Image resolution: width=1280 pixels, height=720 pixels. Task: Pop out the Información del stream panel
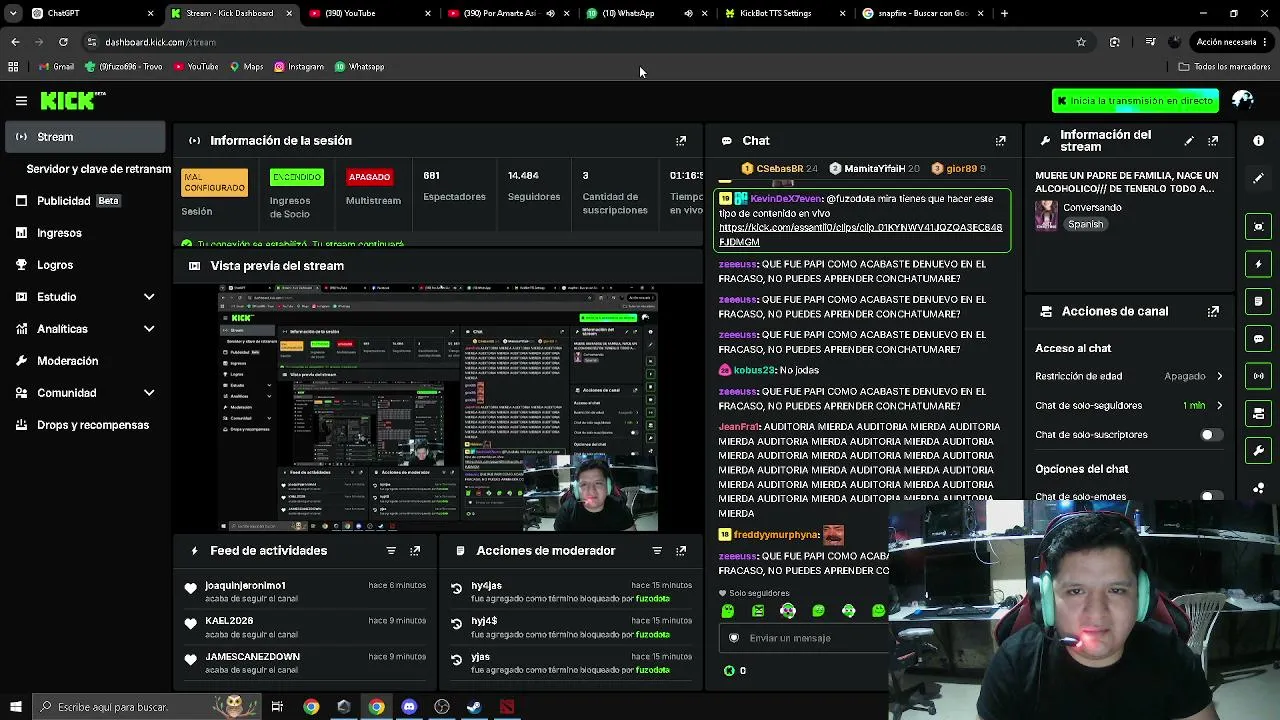tap(1213, 141)
